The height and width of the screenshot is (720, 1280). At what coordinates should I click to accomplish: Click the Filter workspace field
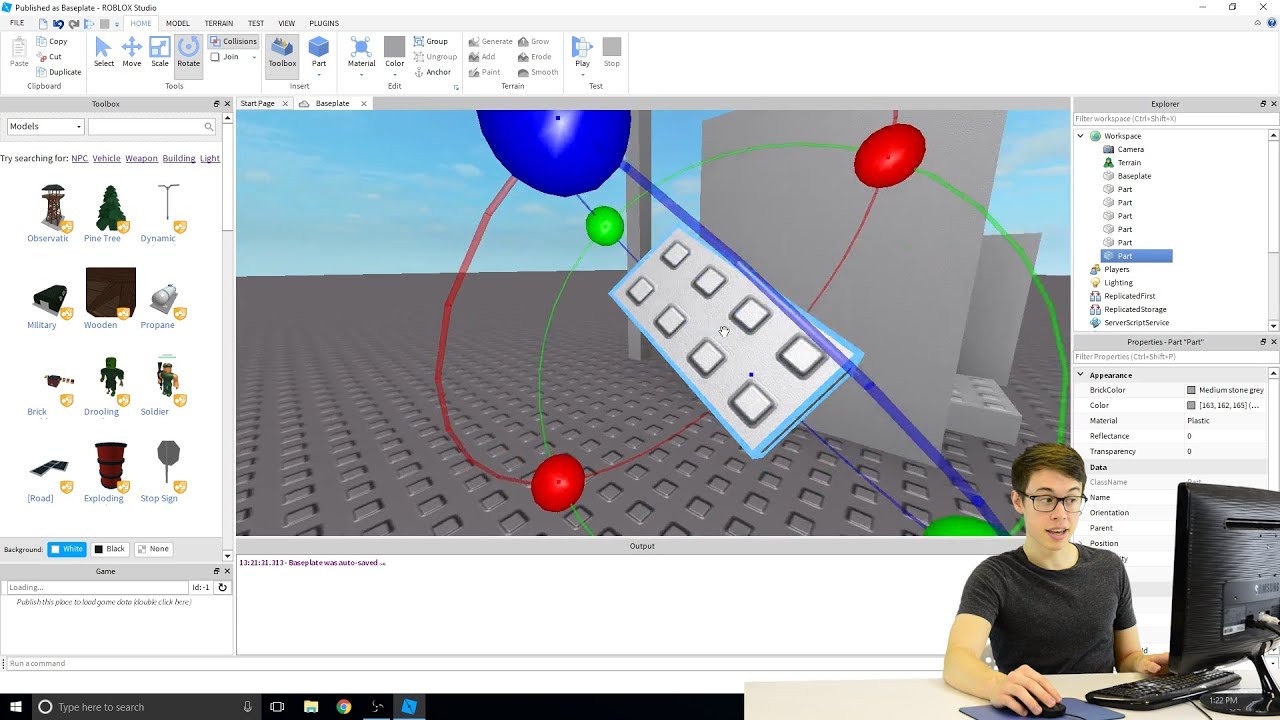pyautogui.click(x=1175, y=118)
